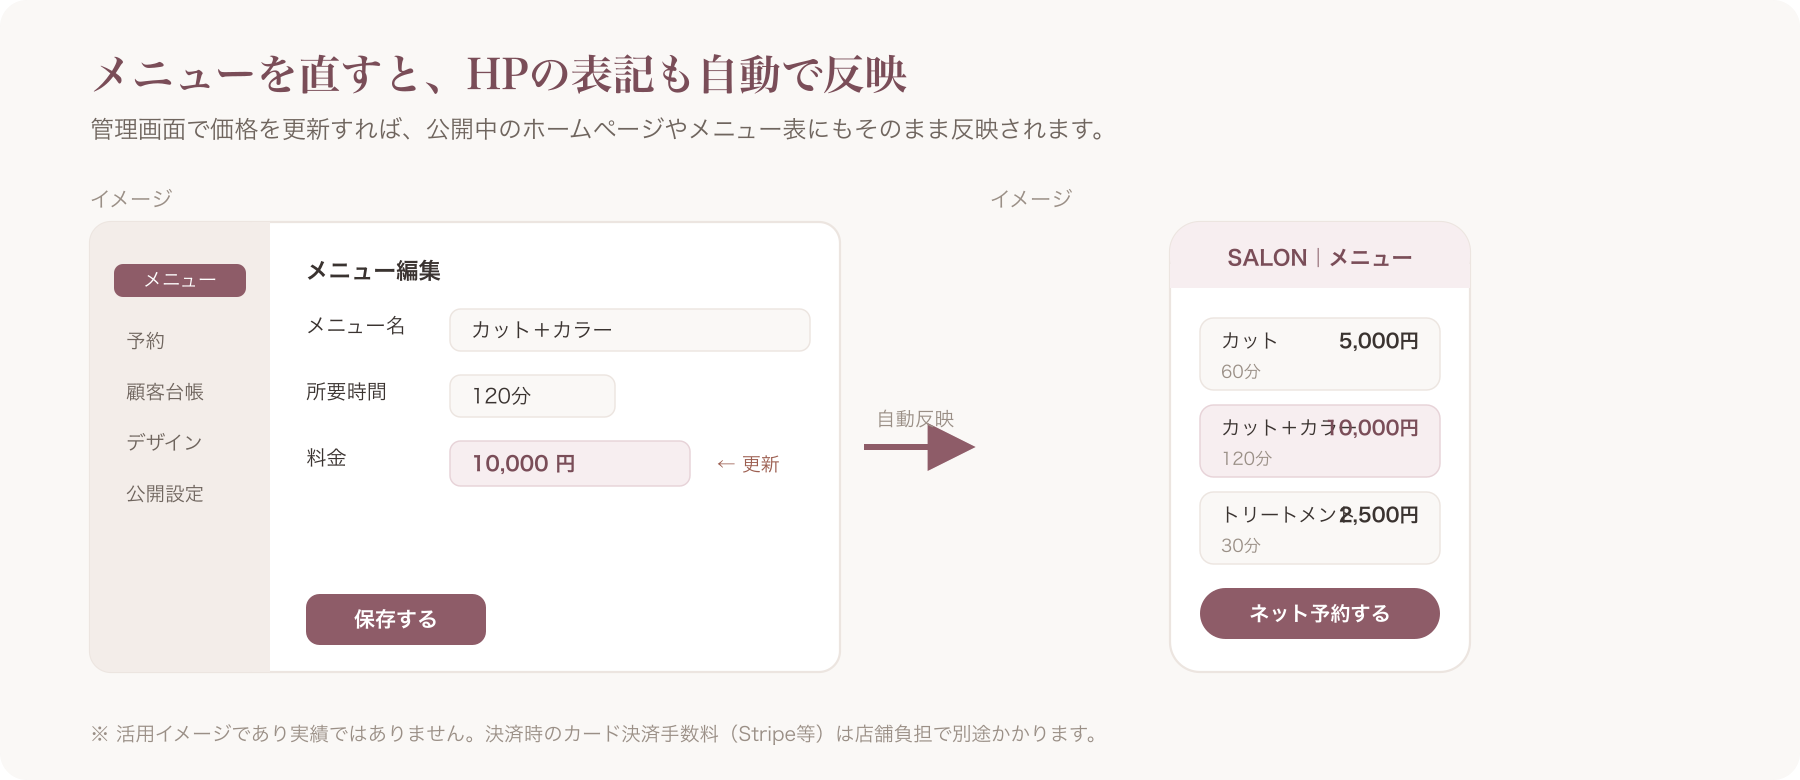This screenshot has height=780, width=1800.
Task: Click the 保存する button
Action: [396, 619]
